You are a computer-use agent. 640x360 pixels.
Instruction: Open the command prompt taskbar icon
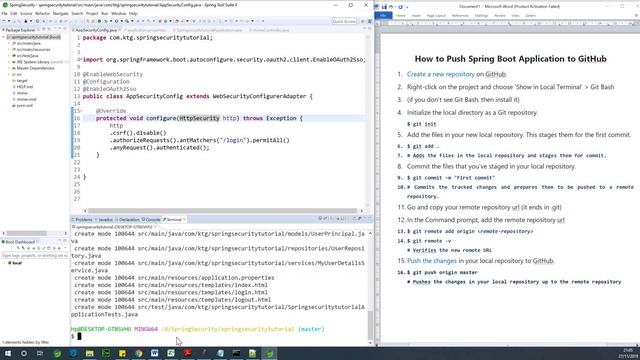point(236,353)
